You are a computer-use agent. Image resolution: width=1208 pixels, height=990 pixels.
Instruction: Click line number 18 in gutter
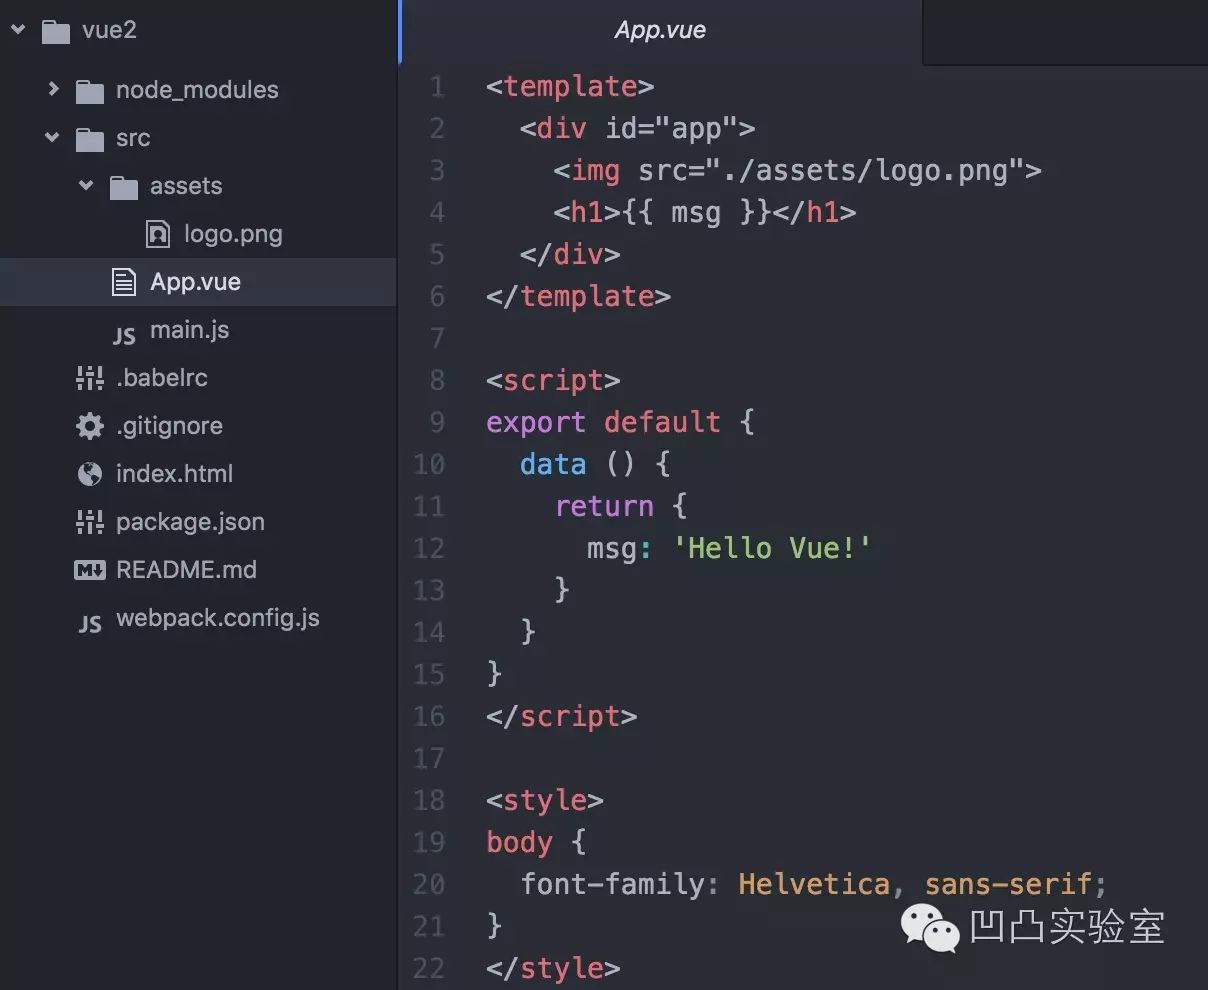click(x=429, y=801)
